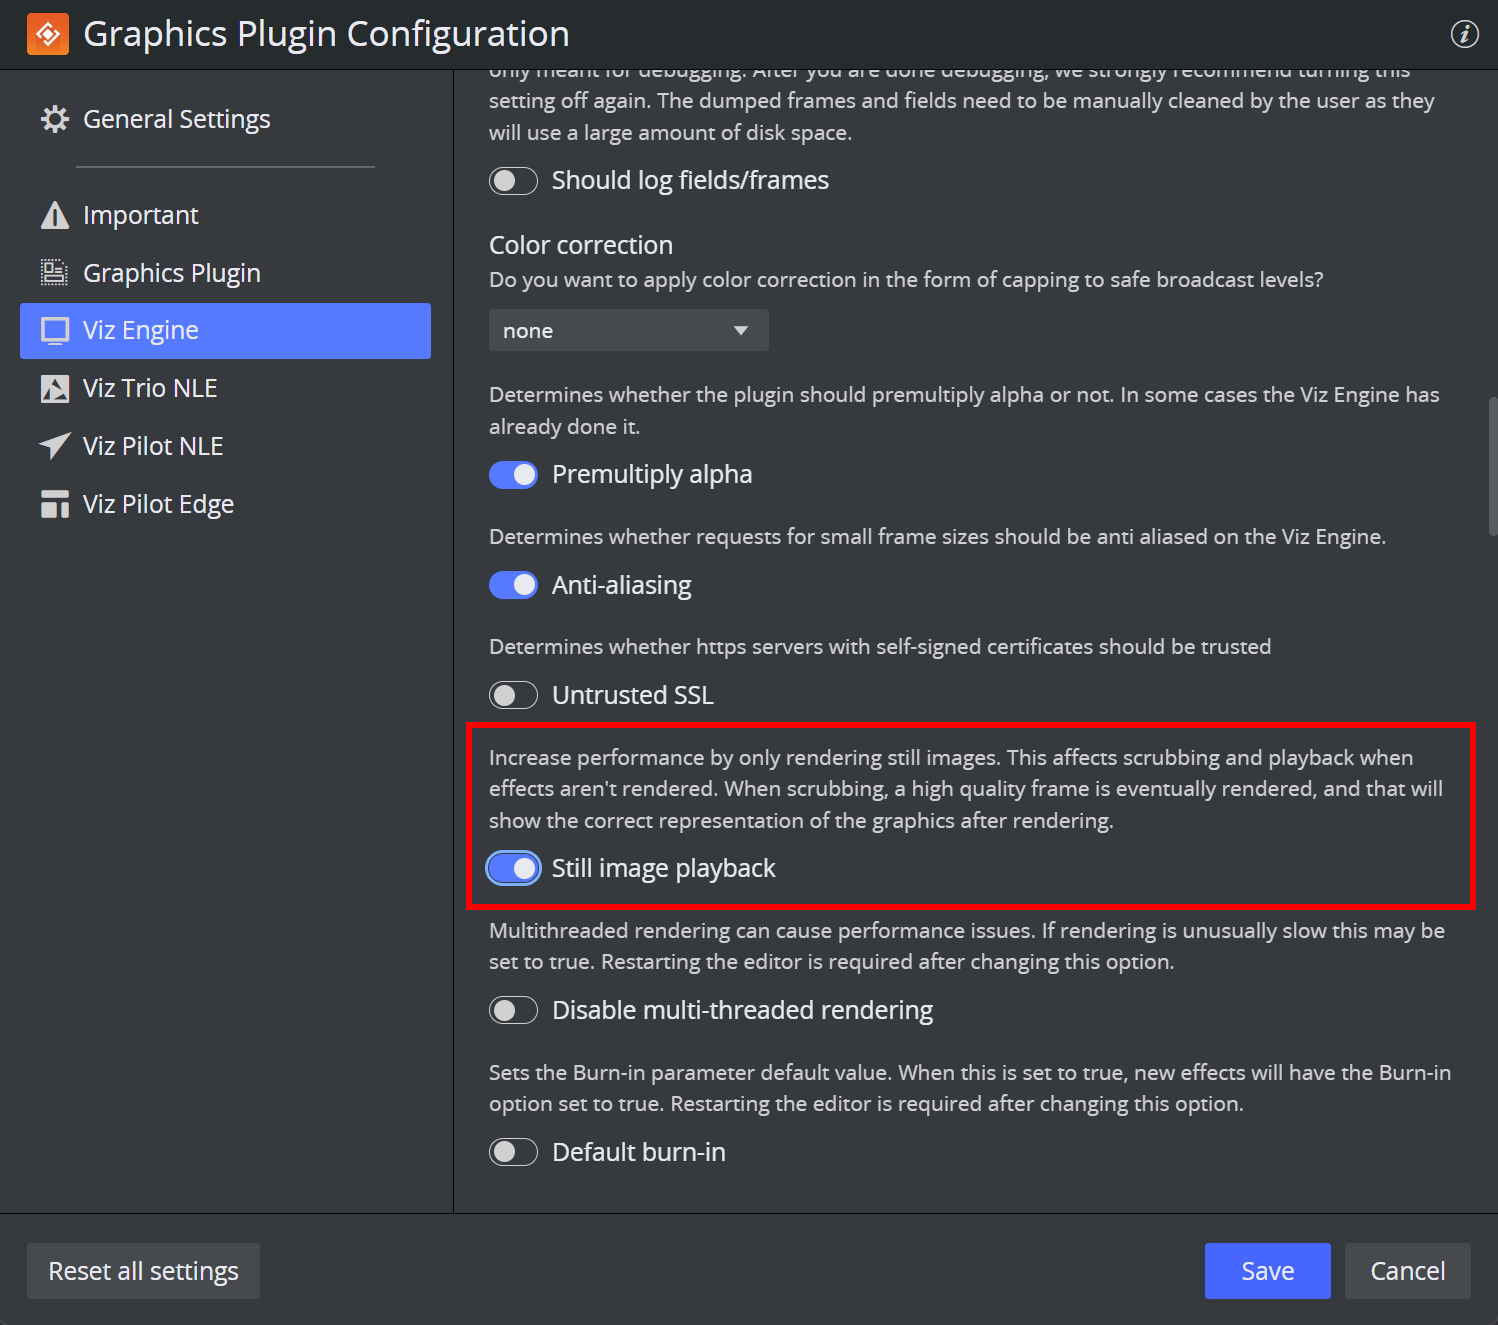Click the General Settings gear icon
This screenshot has width=1498, height=1325.
55,120
